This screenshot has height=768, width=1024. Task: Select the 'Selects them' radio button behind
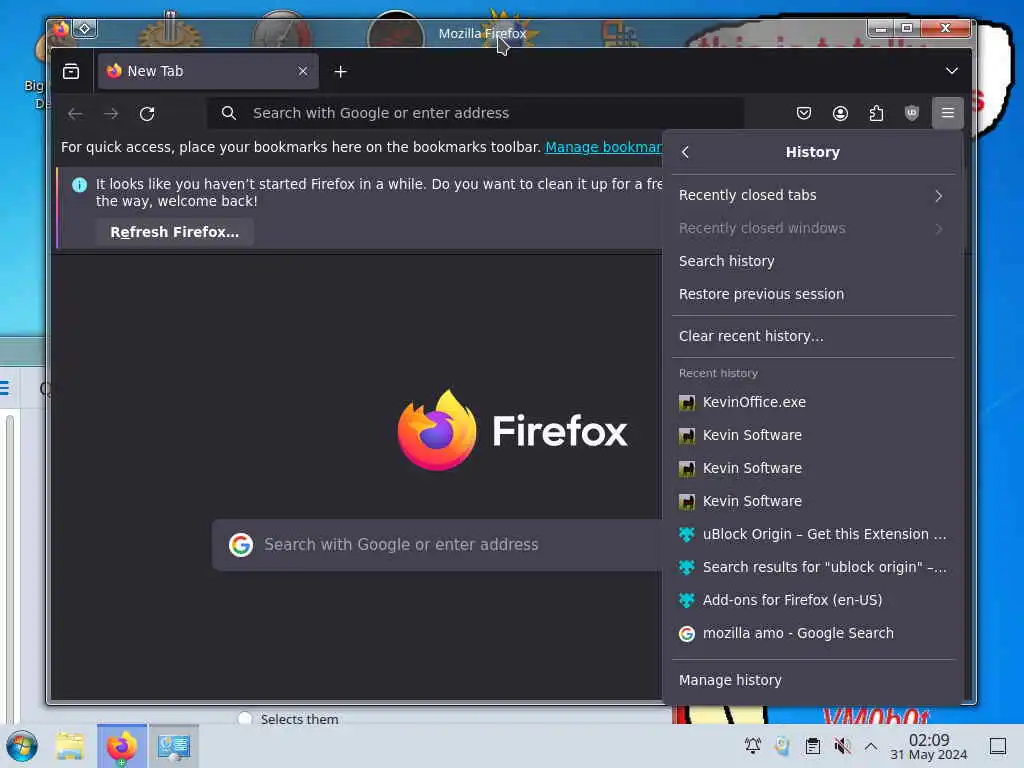pyautogui.click(x=245, y=718)
